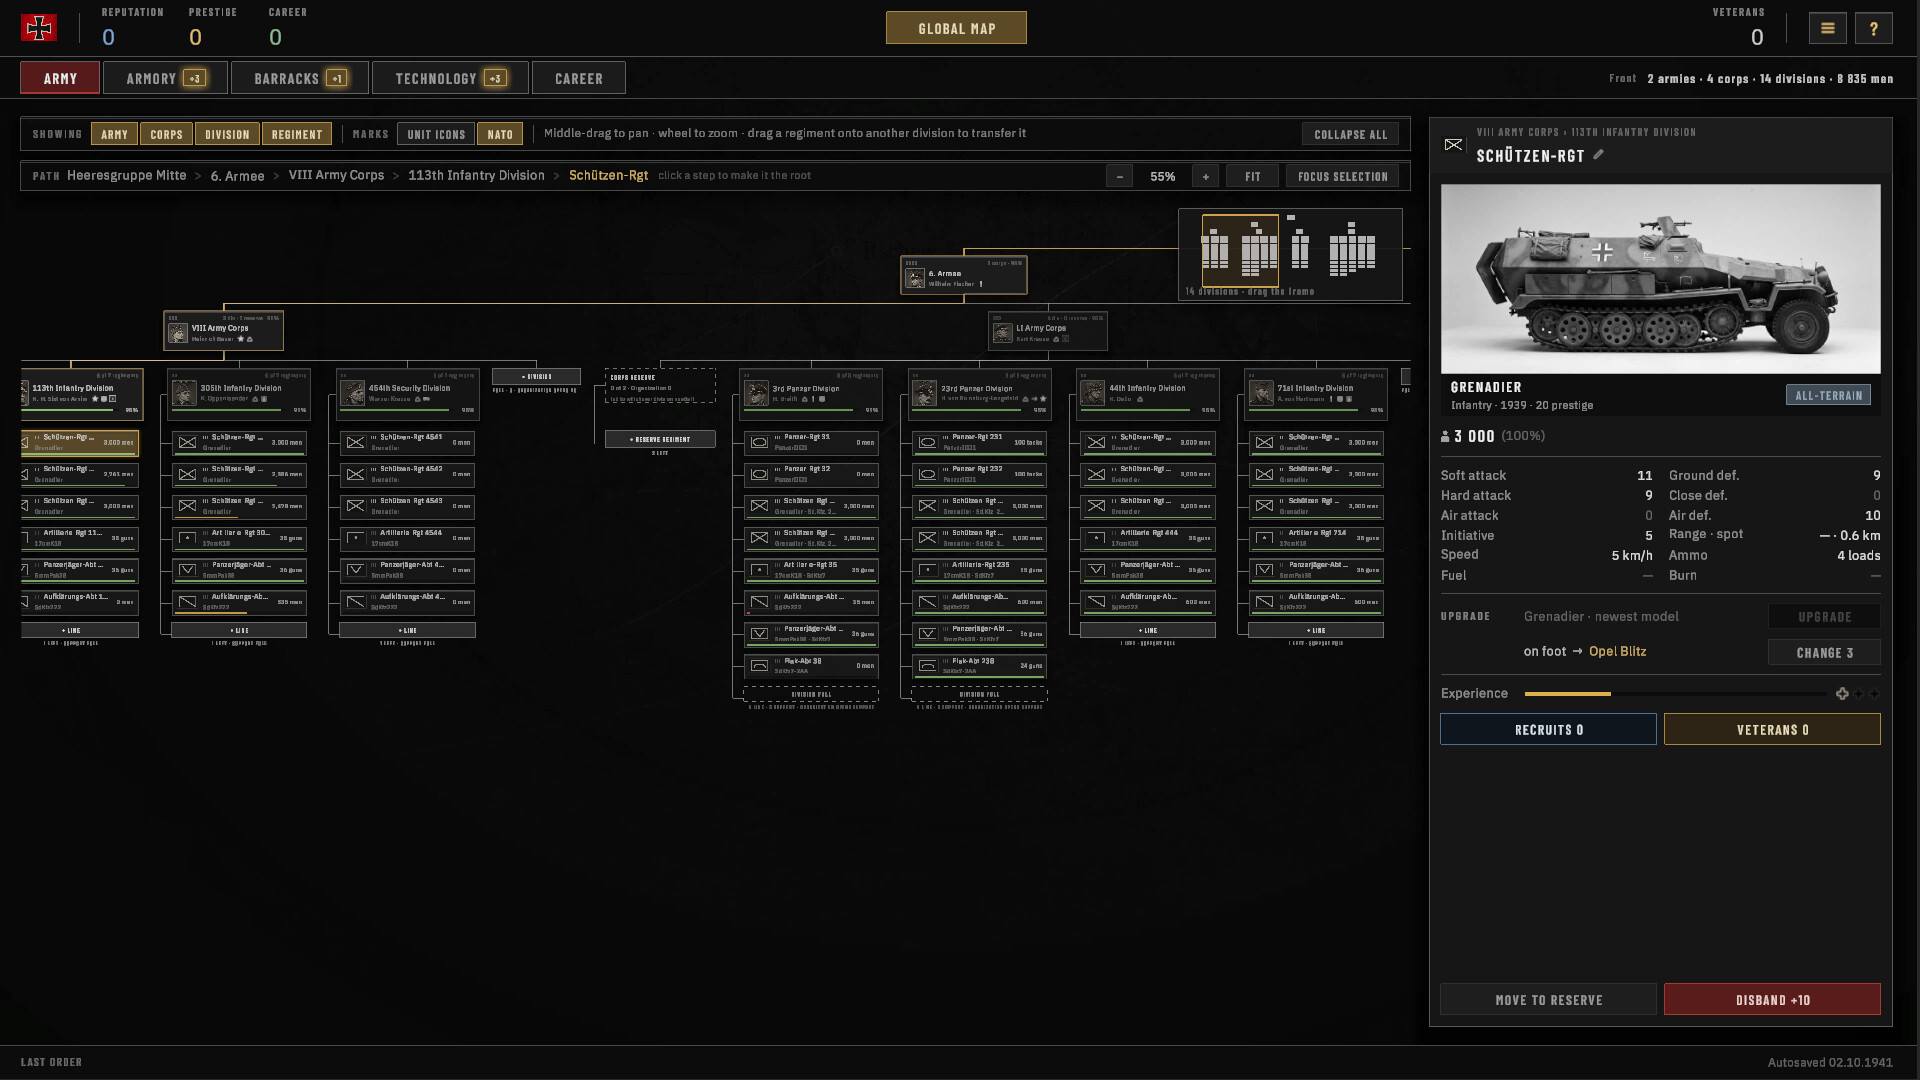Toggle the CORPS showing filter
Screen dimensions: 1920x1080
point(166,134)
